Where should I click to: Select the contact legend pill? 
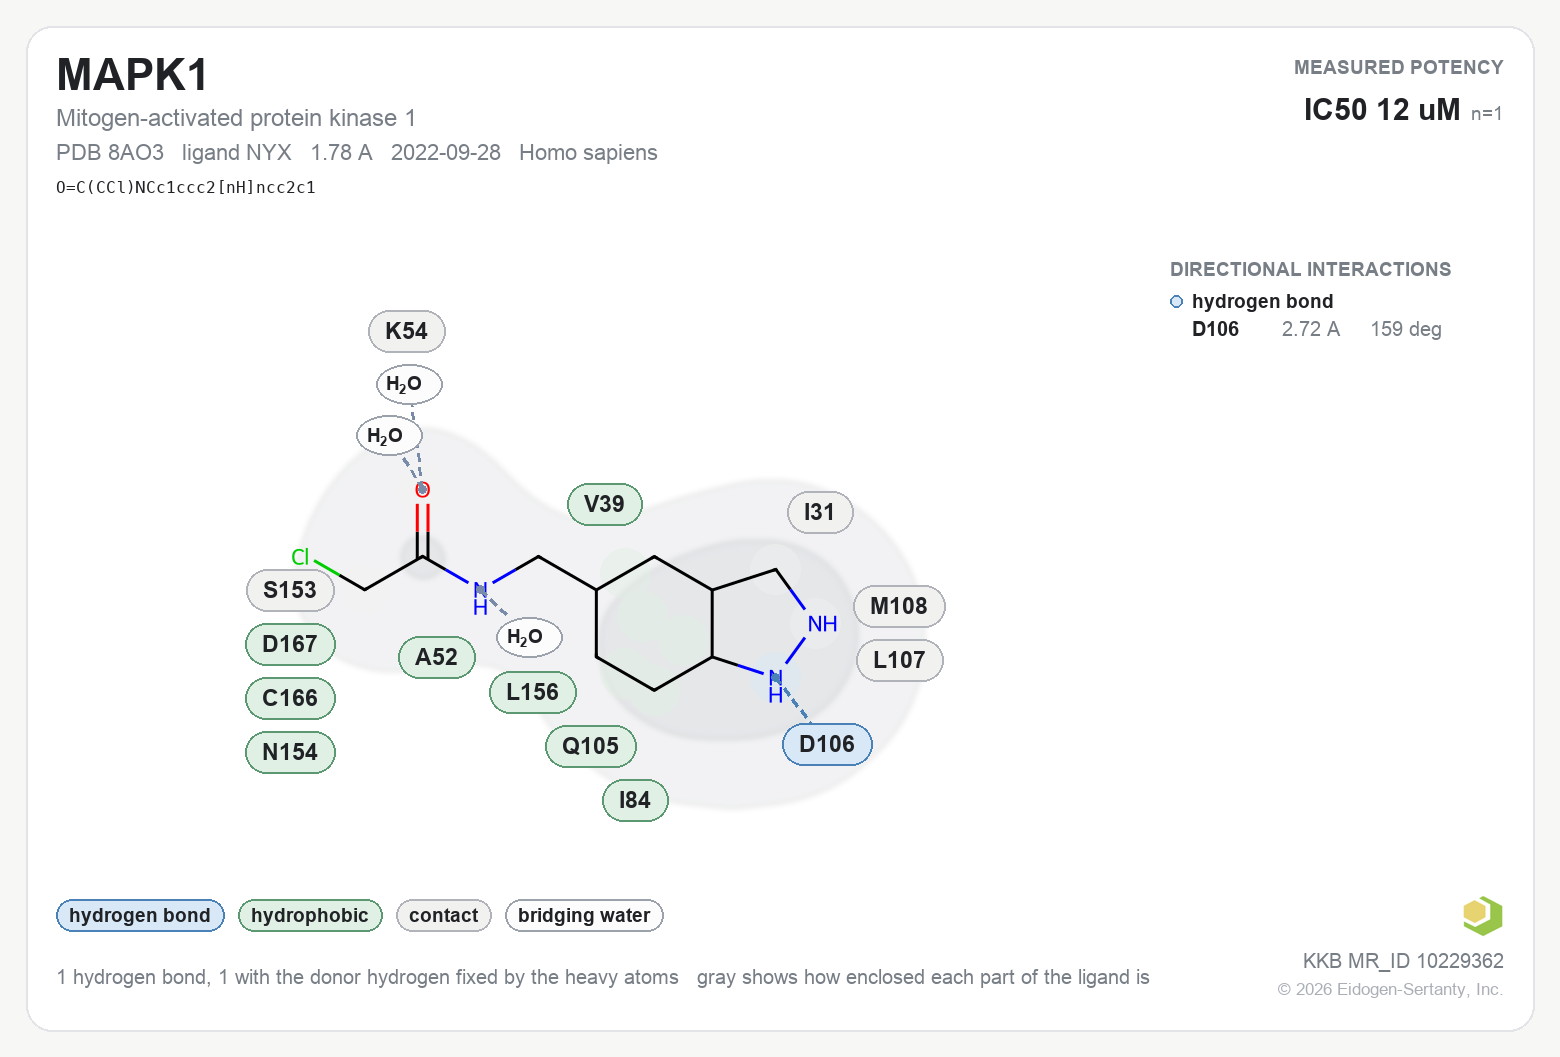[444, 915]
